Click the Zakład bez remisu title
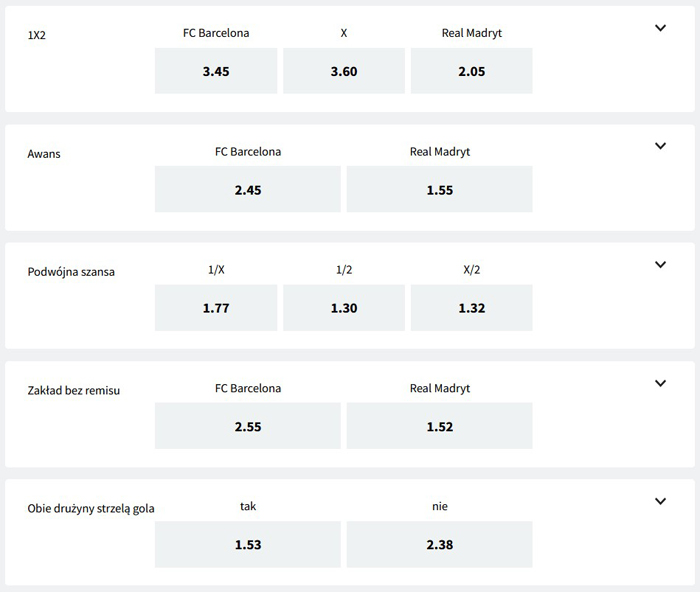 pyautogui.click(x=73, y=390)
